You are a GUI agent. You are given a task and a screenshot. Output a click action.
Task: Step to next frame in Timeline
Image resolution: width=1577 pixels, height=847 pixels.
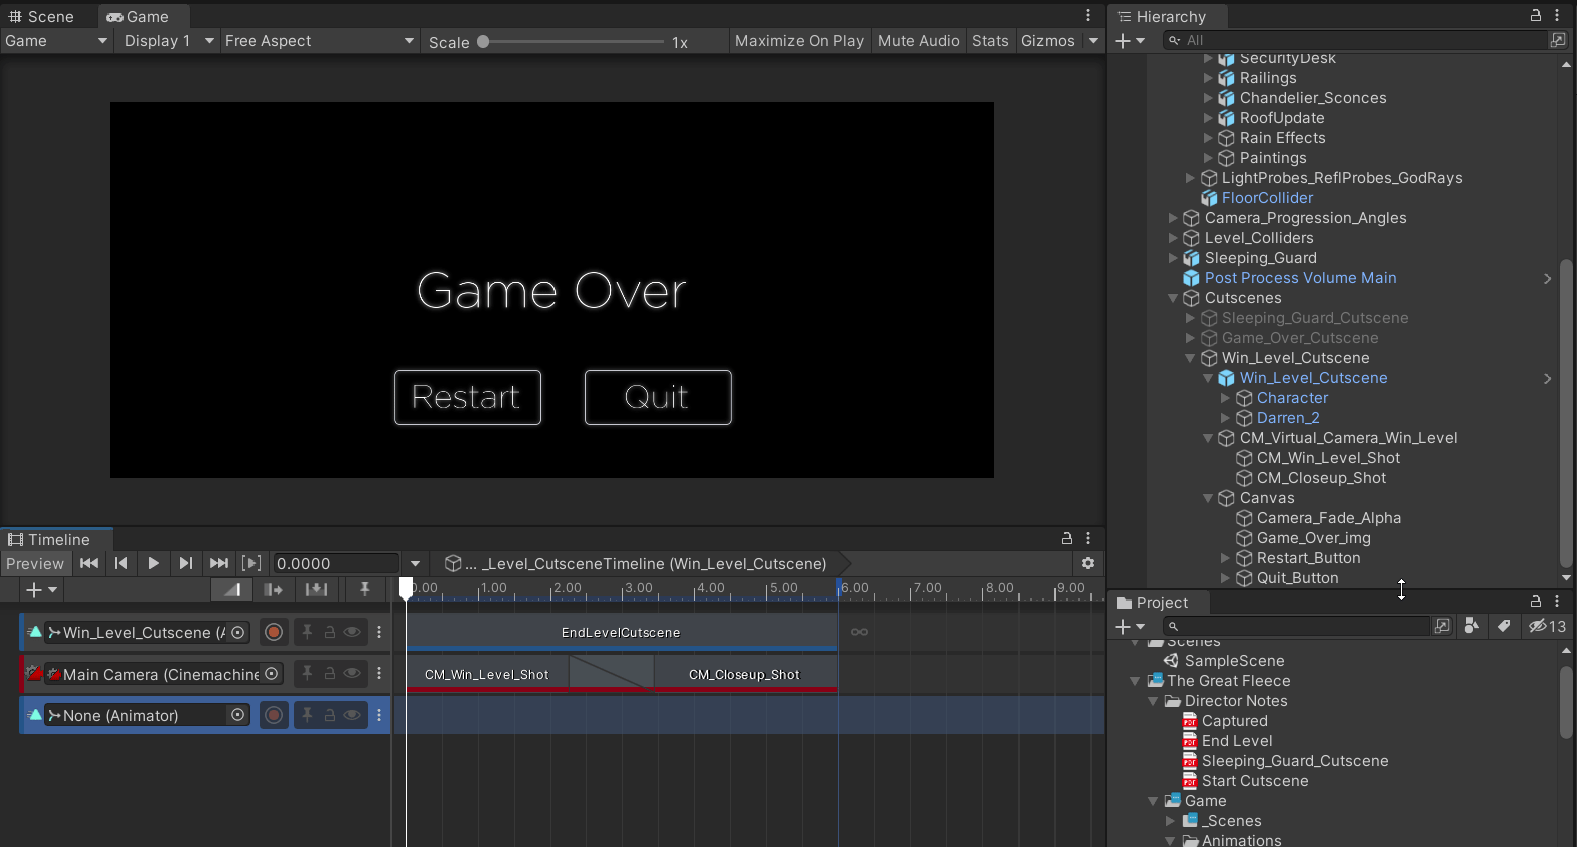(185, 563)
